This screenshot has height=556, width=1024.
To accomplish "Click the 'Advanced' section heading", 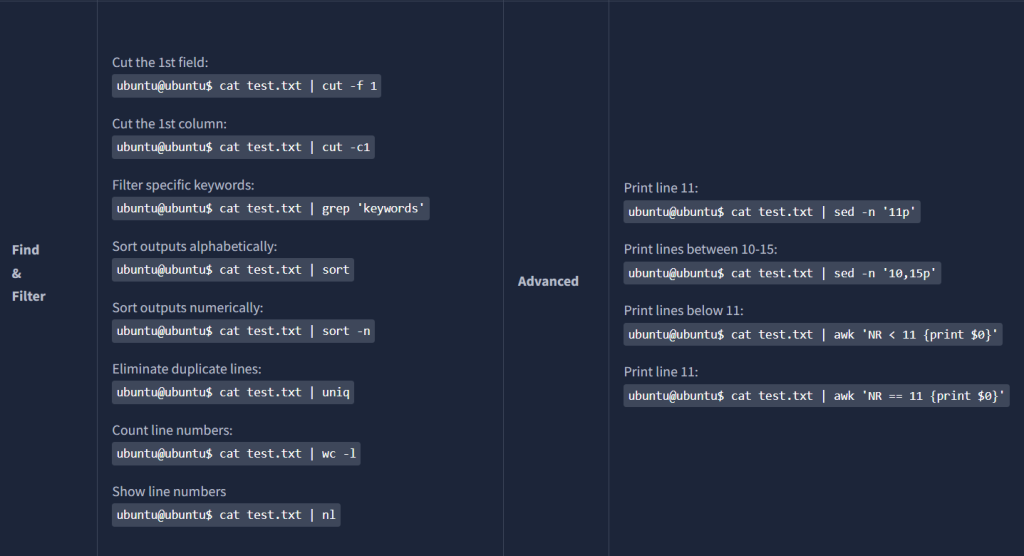I will [548, 281].
